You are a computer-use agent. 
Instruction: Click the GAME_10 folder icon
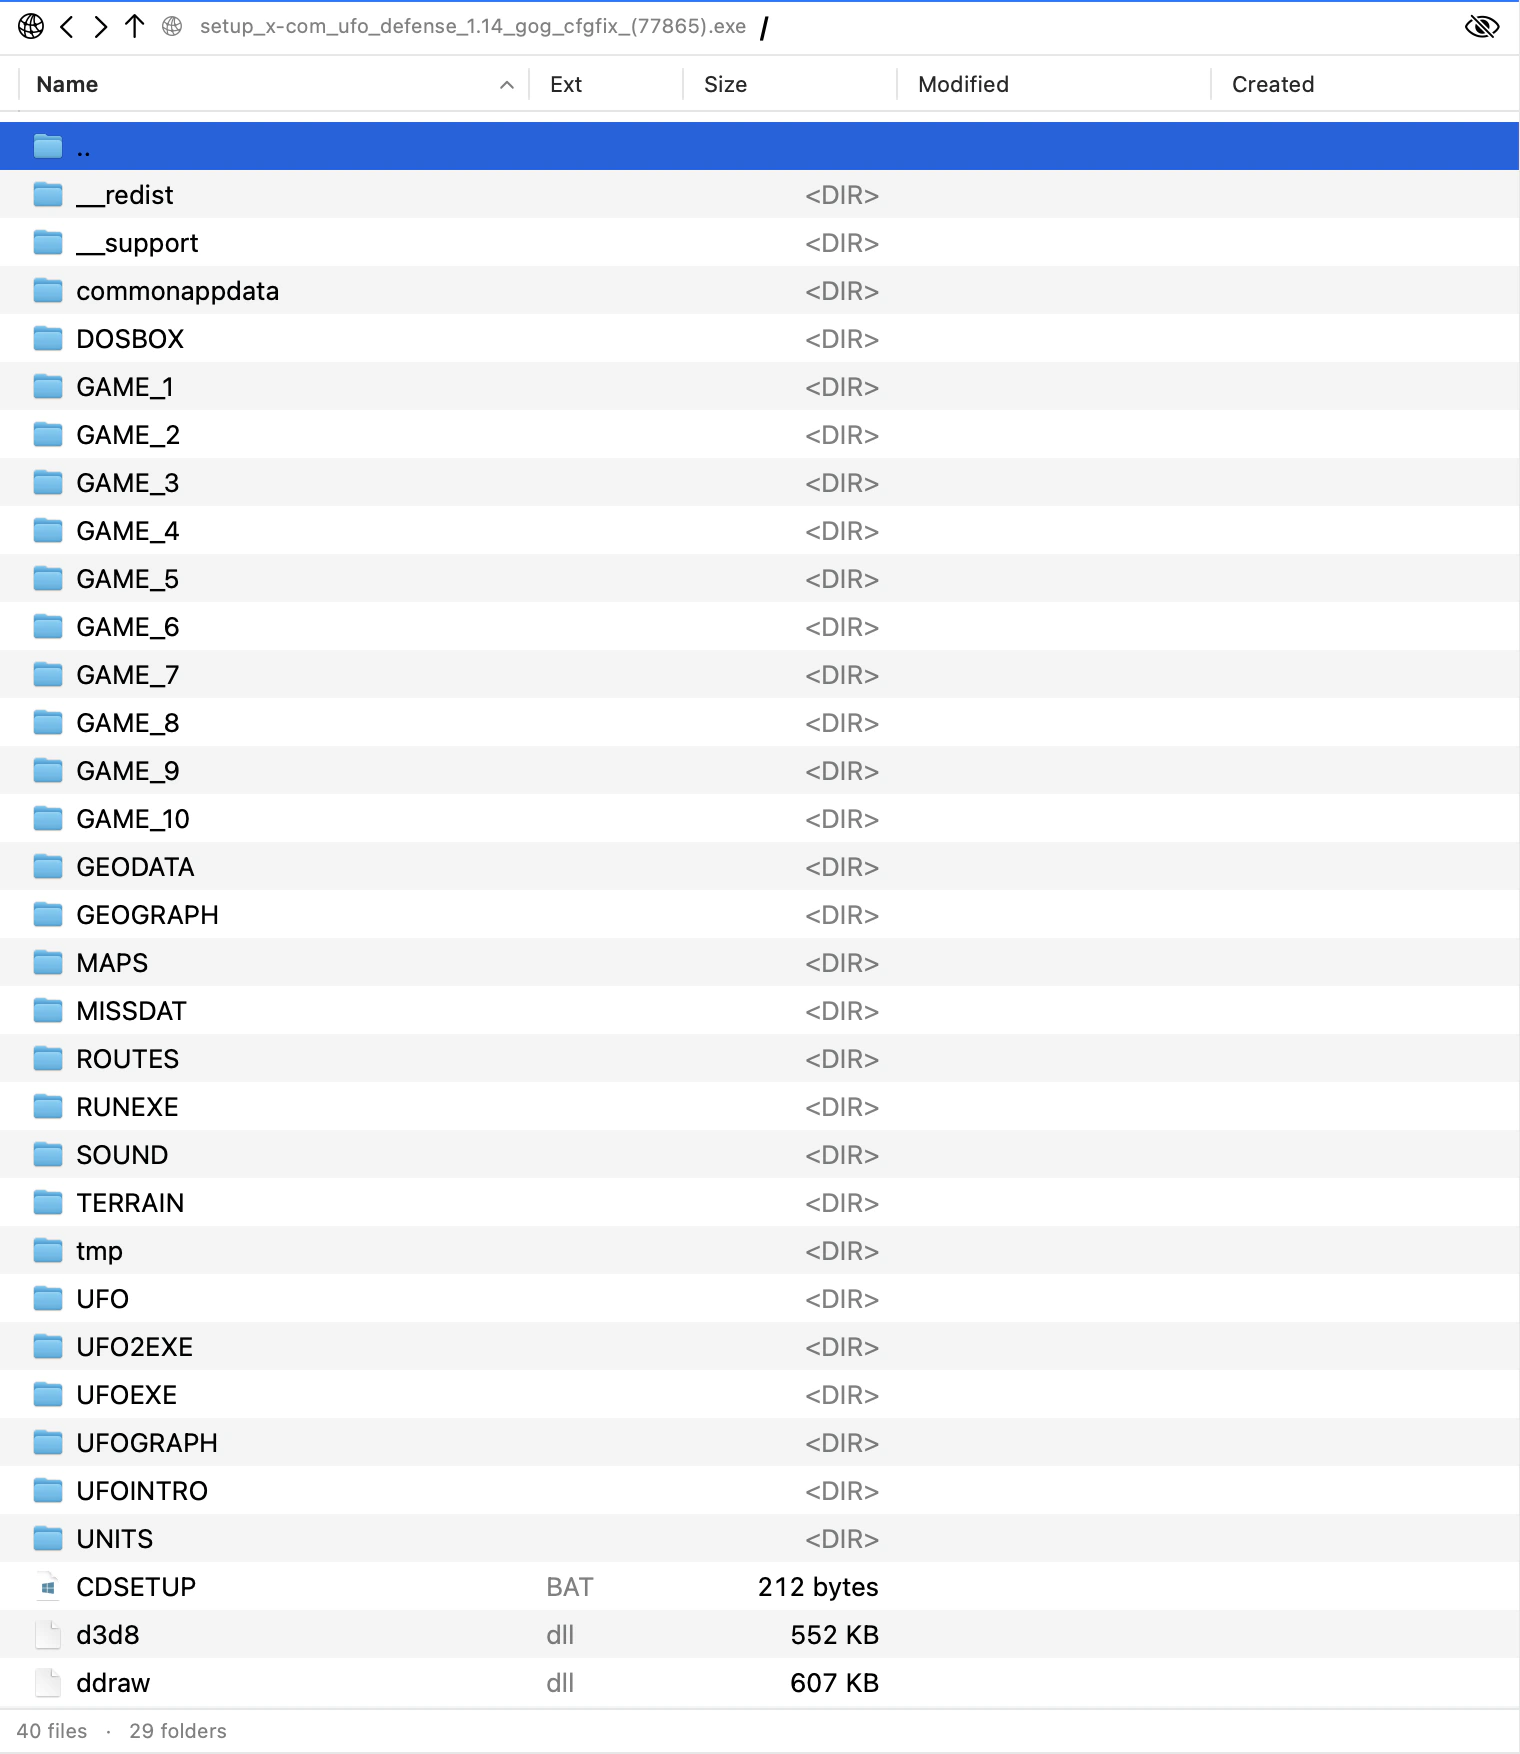[48, 818]
